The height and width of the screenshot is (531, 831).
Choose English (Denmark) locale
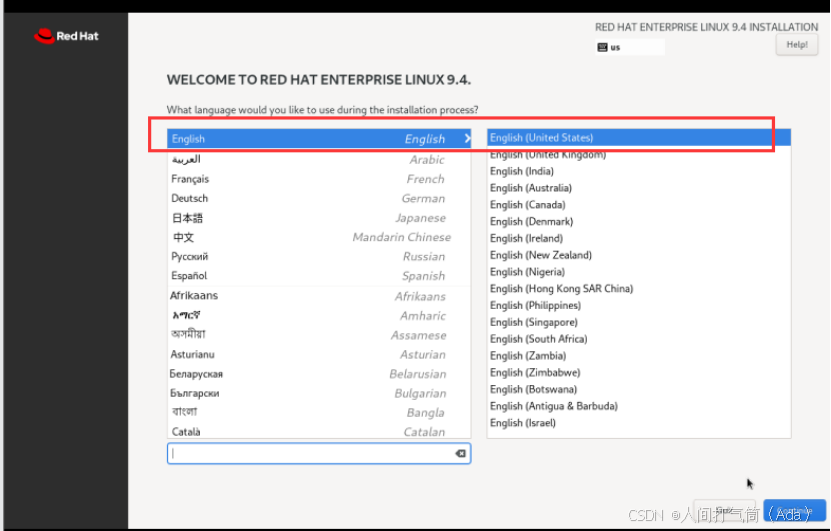(639, 222)
